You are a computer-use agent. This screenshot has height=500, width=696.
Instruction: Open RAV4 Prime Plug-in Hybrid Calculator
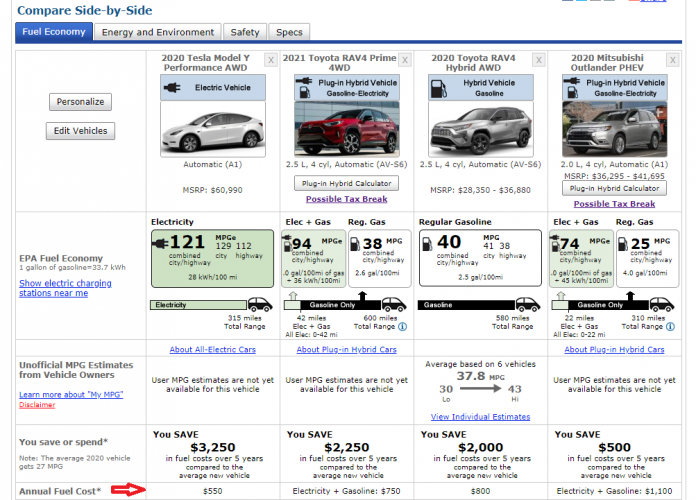click(x=346, y=183)
